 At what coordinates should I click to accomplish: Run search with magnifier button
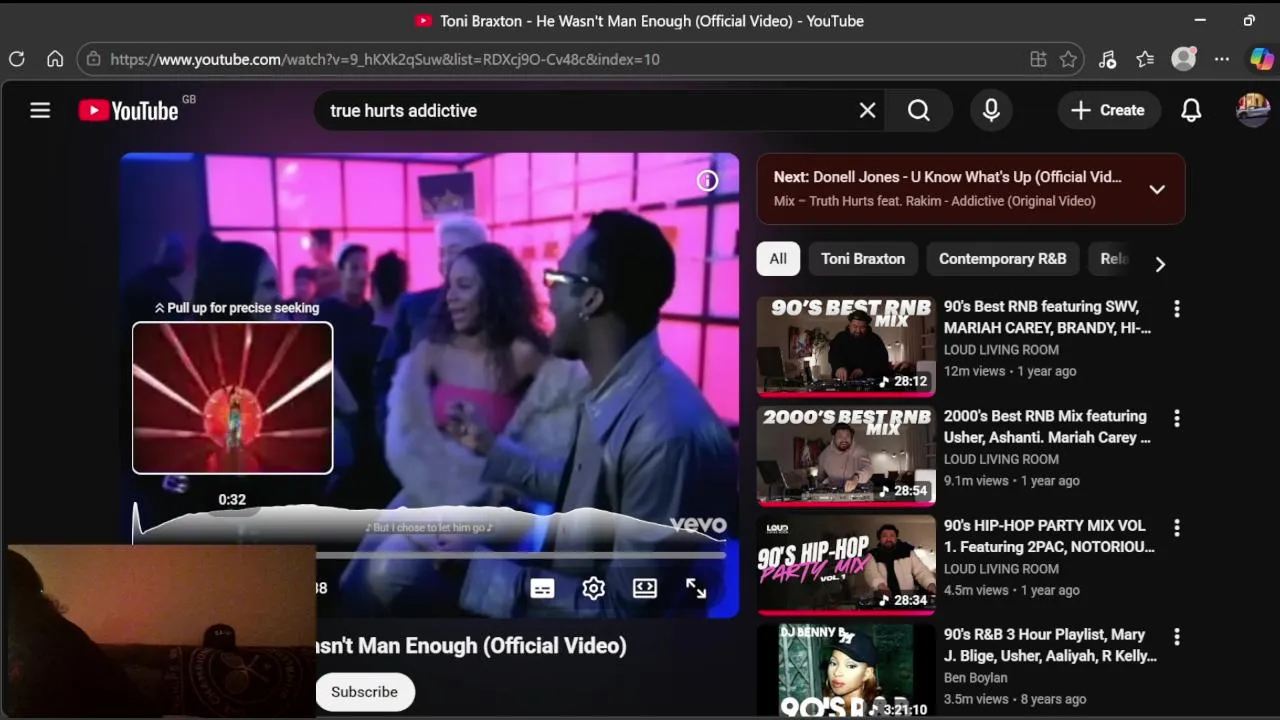point(919,111)
